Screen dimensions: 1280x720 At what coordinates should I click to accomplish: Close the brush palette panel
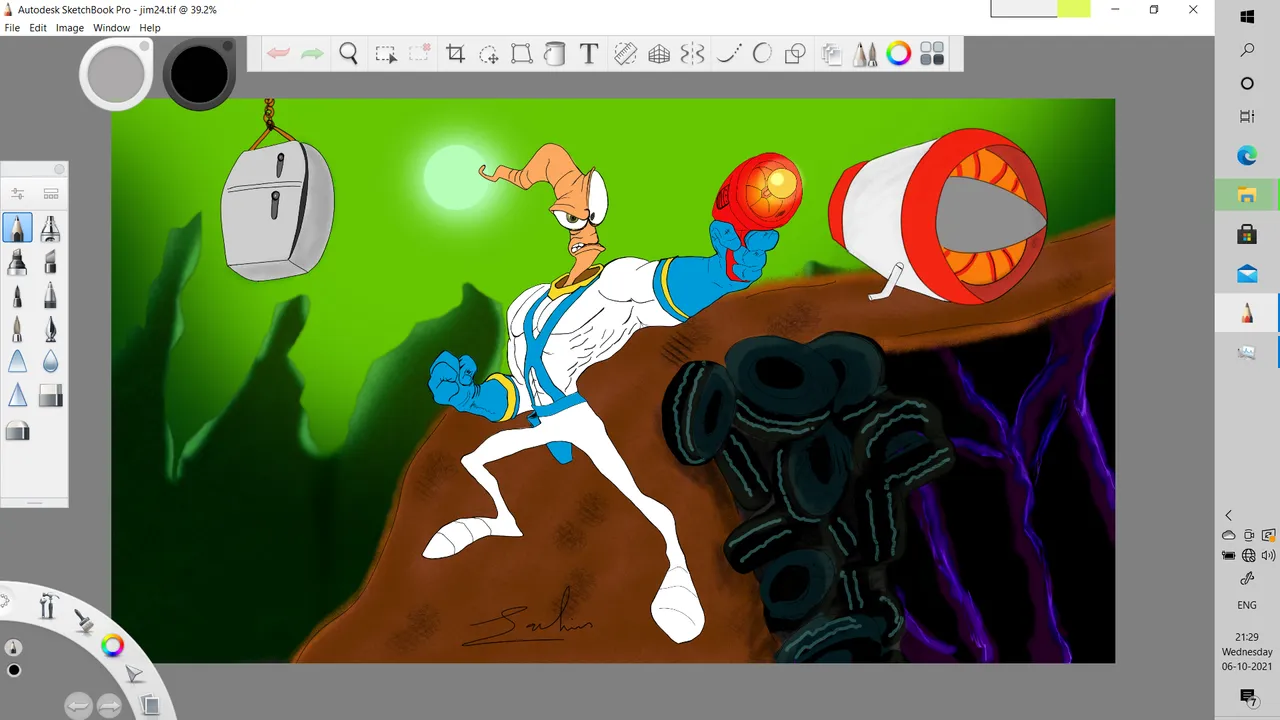tap(59, 170)
